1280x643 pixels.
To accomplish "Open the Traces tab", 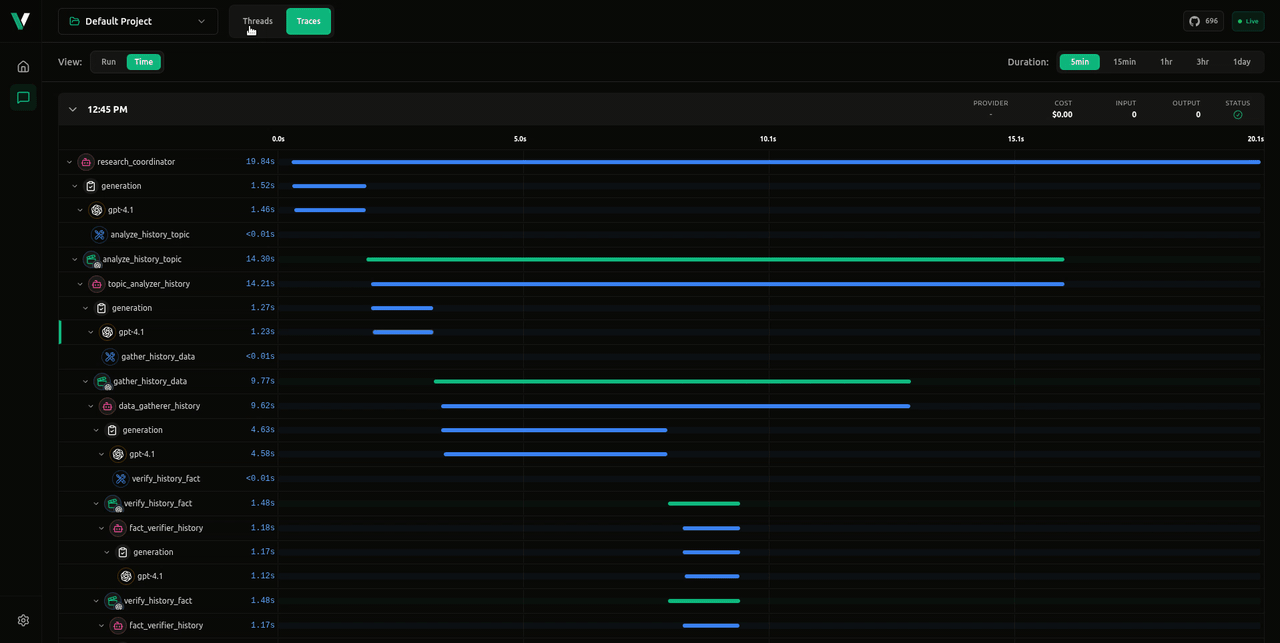I will click(308, 20).
